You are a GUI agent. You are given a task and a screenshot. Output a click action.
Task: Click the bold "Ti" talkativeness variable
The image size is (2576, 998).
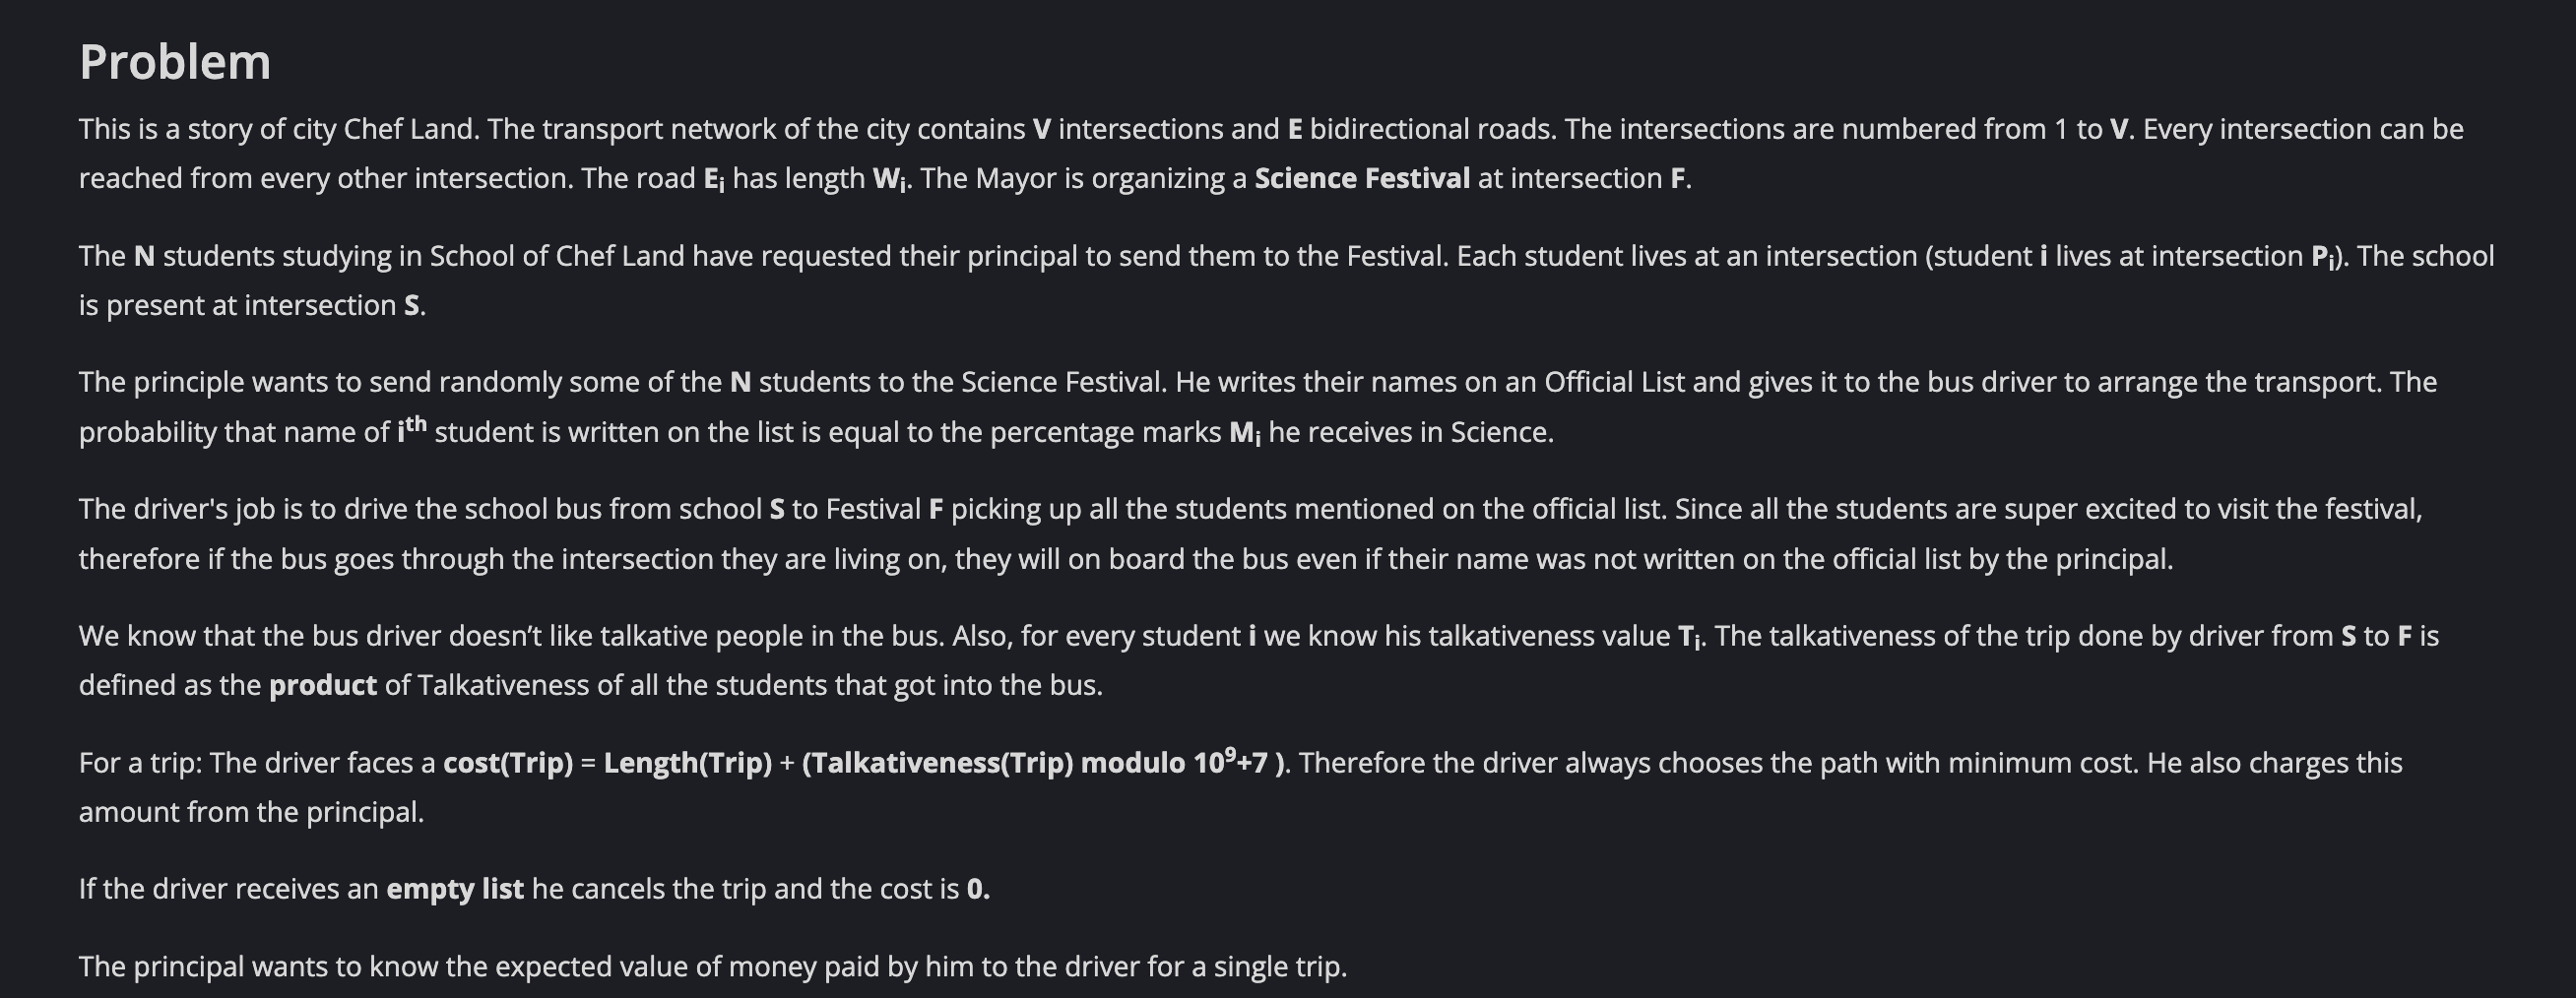(1688, 637)
